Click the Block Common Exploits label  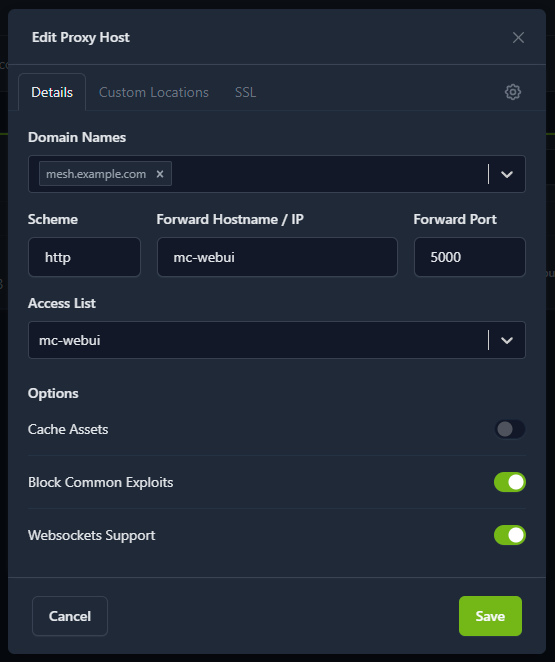[100, 482]
